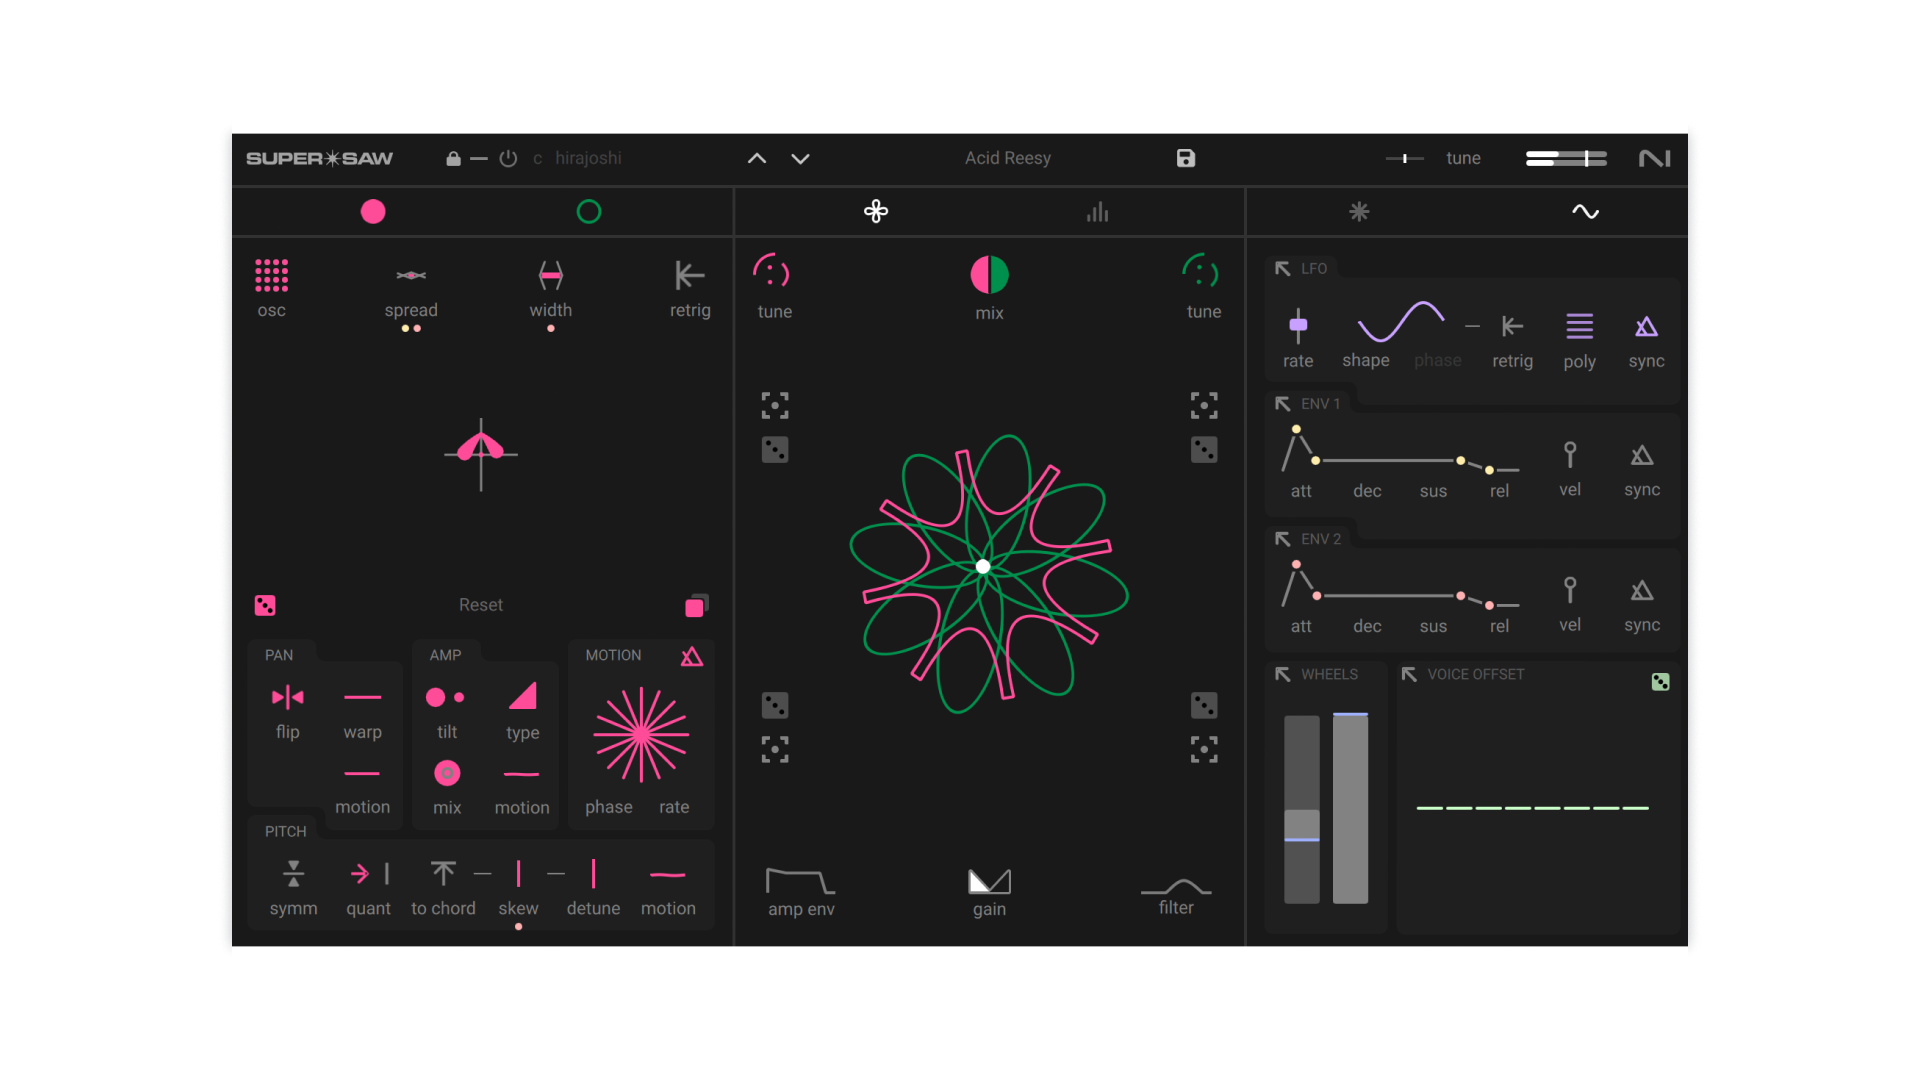
Task: Click the pitch quant icon
Action: [x=369, y=874]
